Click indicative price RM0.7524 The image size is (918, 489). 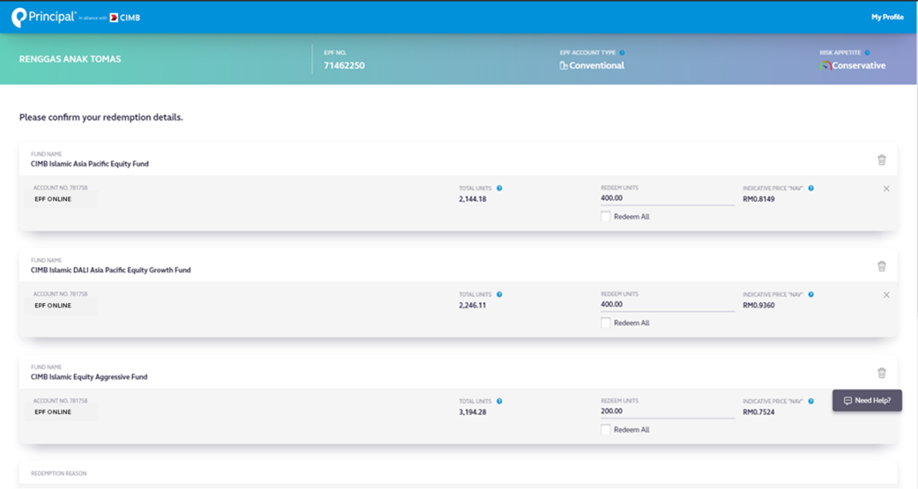click(759, 412)
